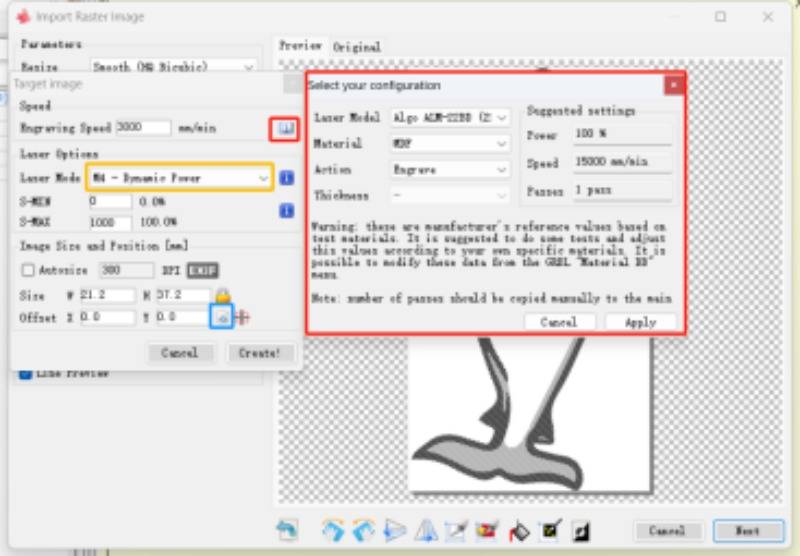The height and width of the screenshot is (556, 800).
Task: Click the outline pencil toolbar icon
Action: (550, 530)
